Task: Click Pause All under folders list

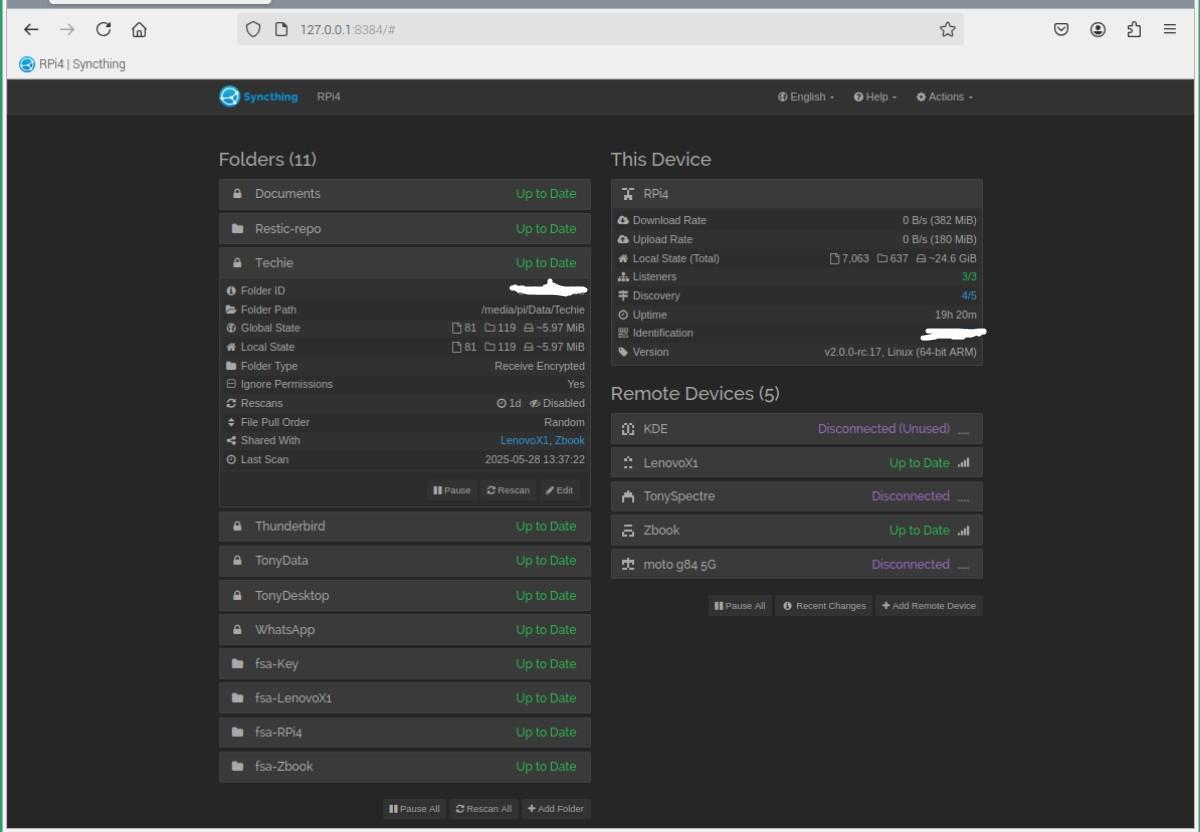Action: tap(414, 808)
